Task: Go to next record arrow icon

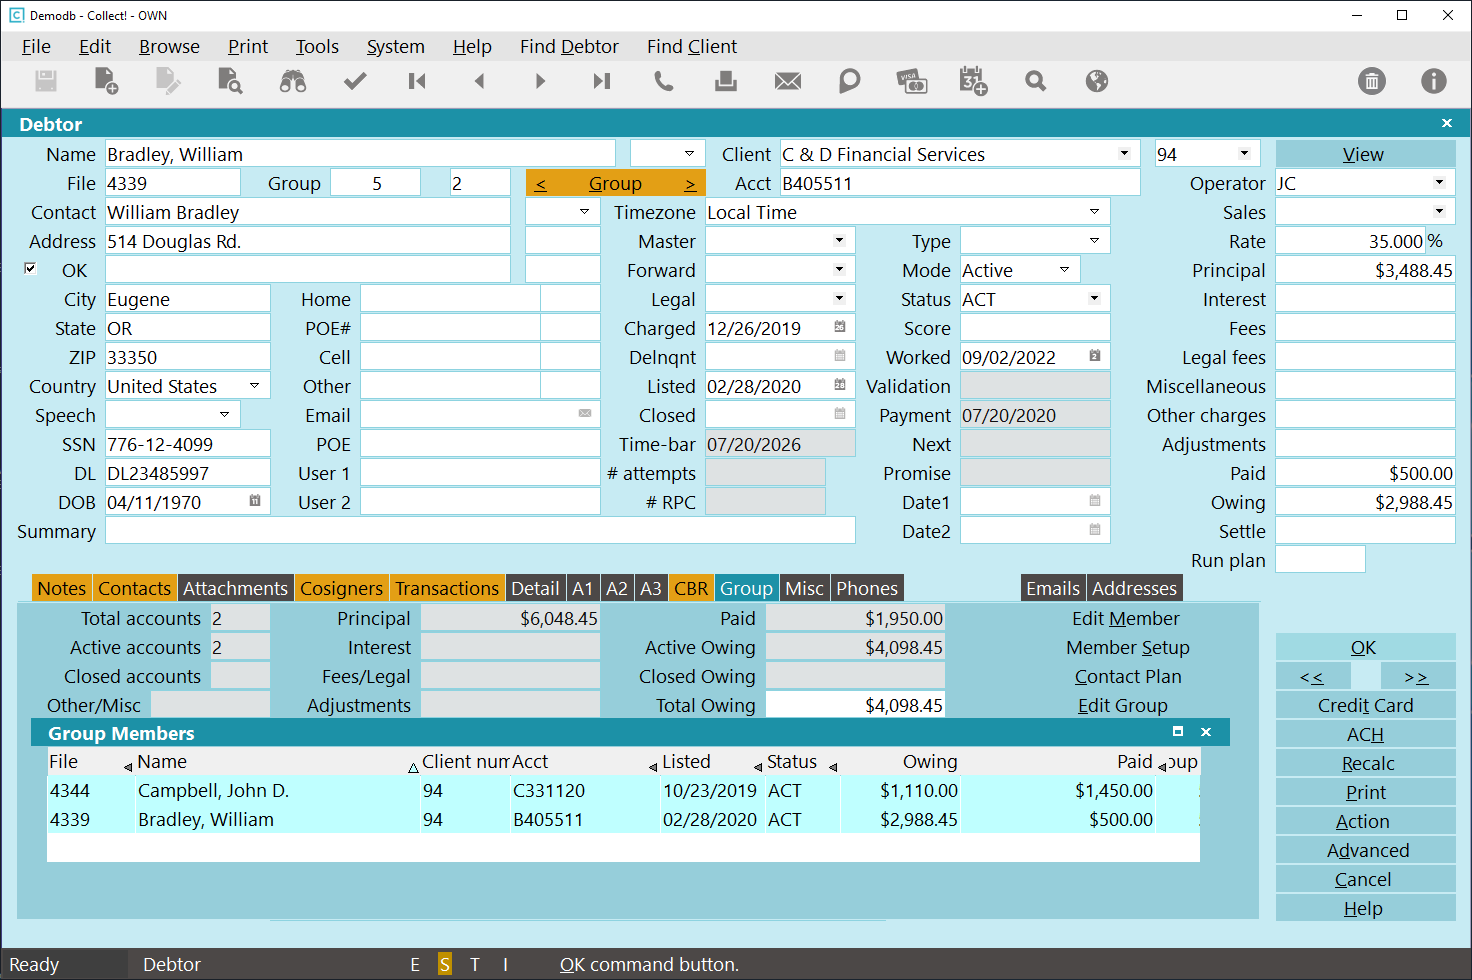Action: (541, 81)
